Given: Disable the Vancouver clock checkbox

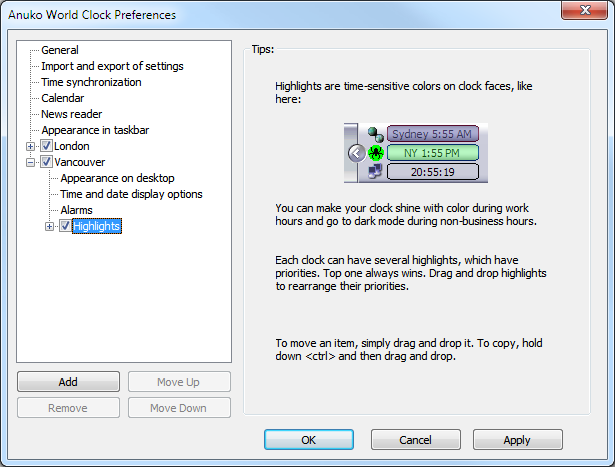Looking at the screenshot, I should point(46,162).
